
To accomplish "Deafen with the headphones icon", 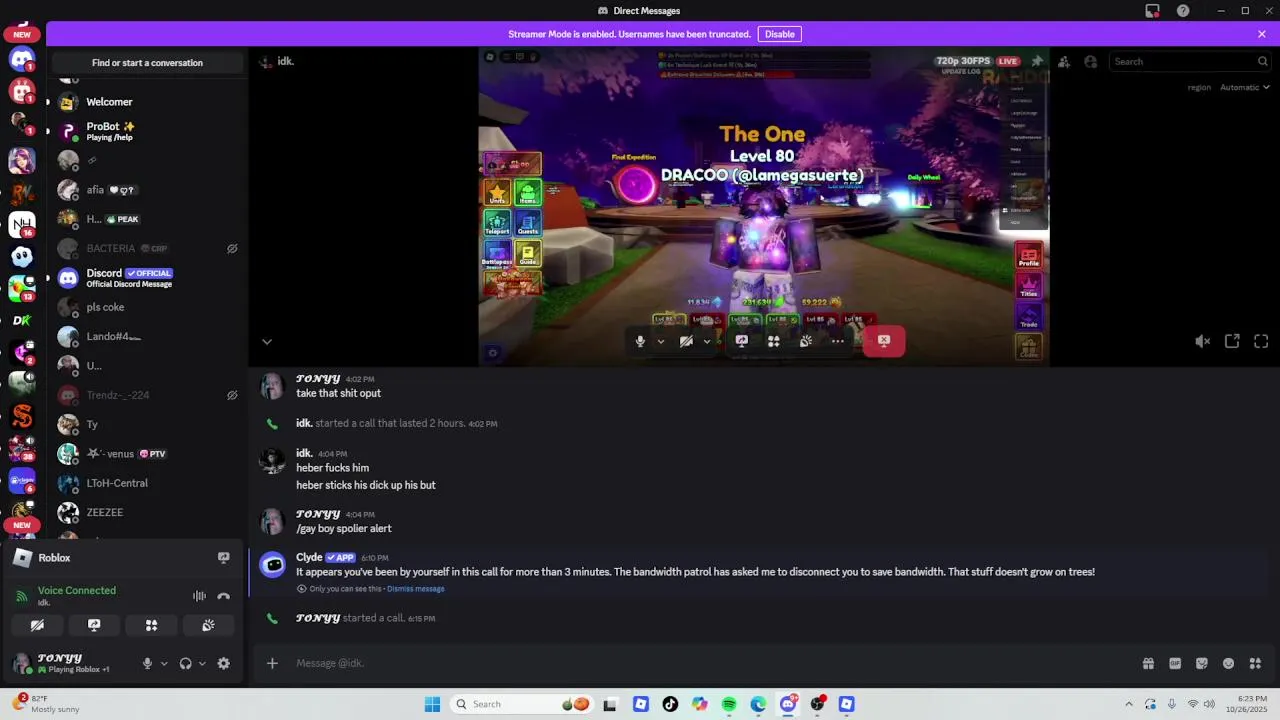I will point(185,663).
